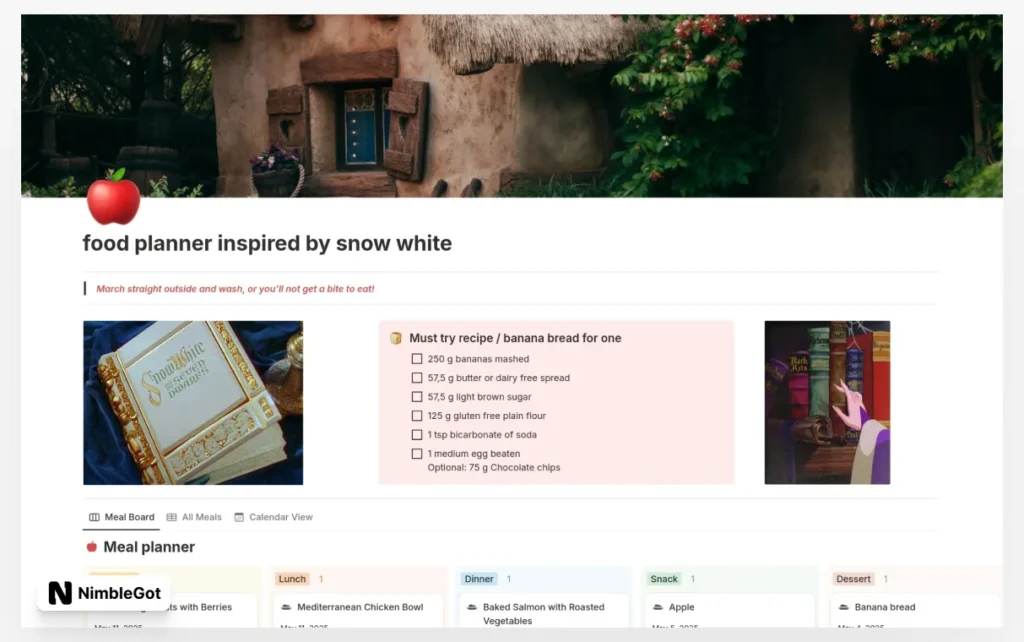
Task: Click the All Meals table icon
Action: (x=172, y=517)
